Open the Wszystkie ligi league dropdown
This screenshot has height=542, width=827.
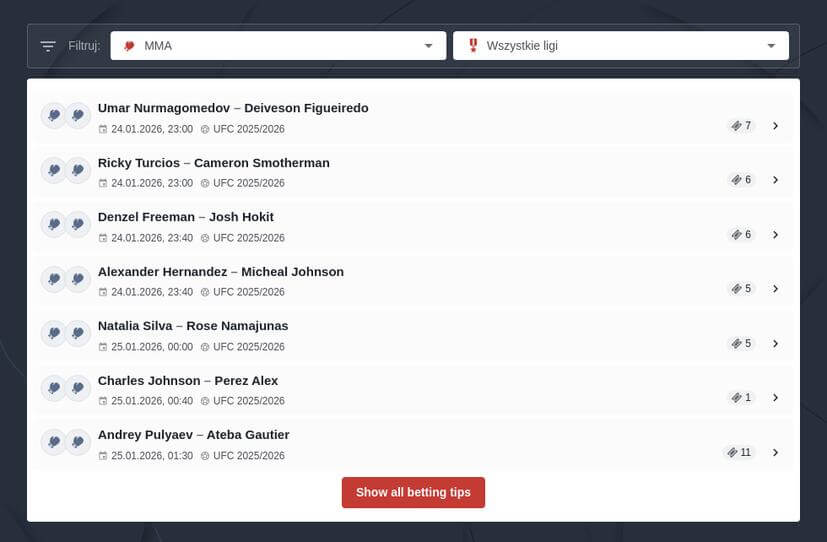pos(620,46)
